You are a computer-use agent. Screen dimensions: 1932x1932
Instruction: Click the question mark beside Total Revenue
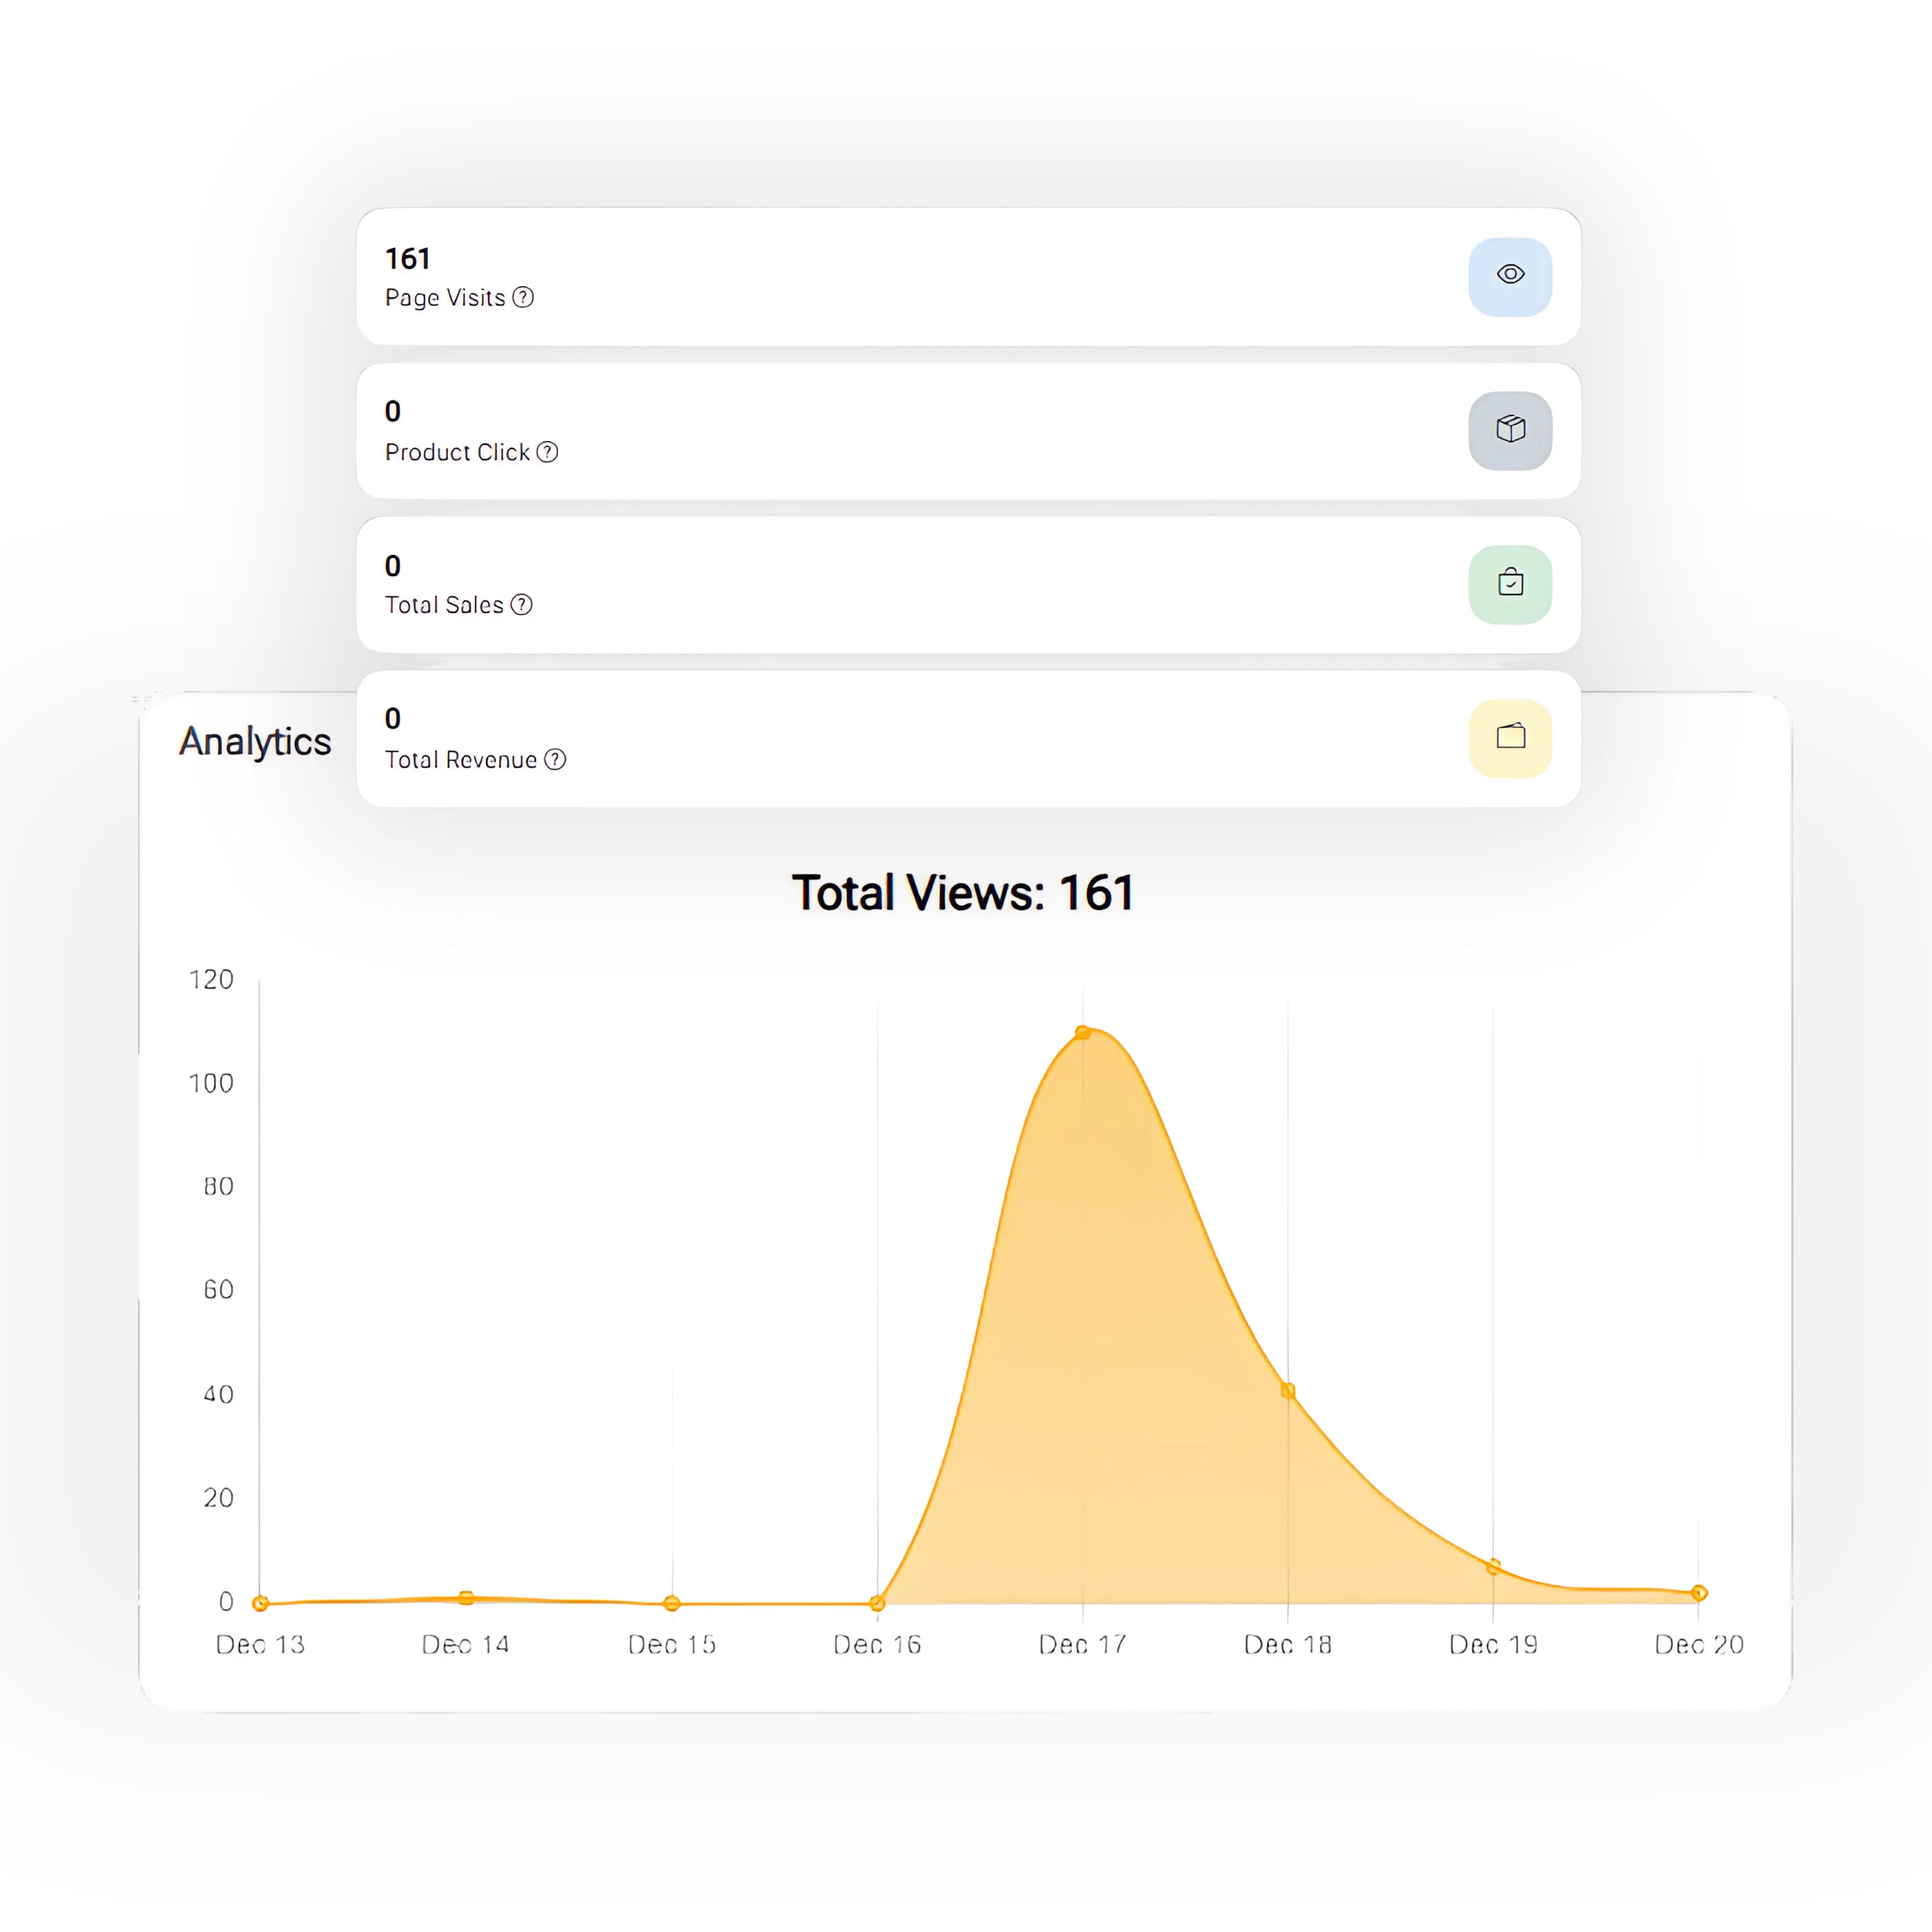555,760
